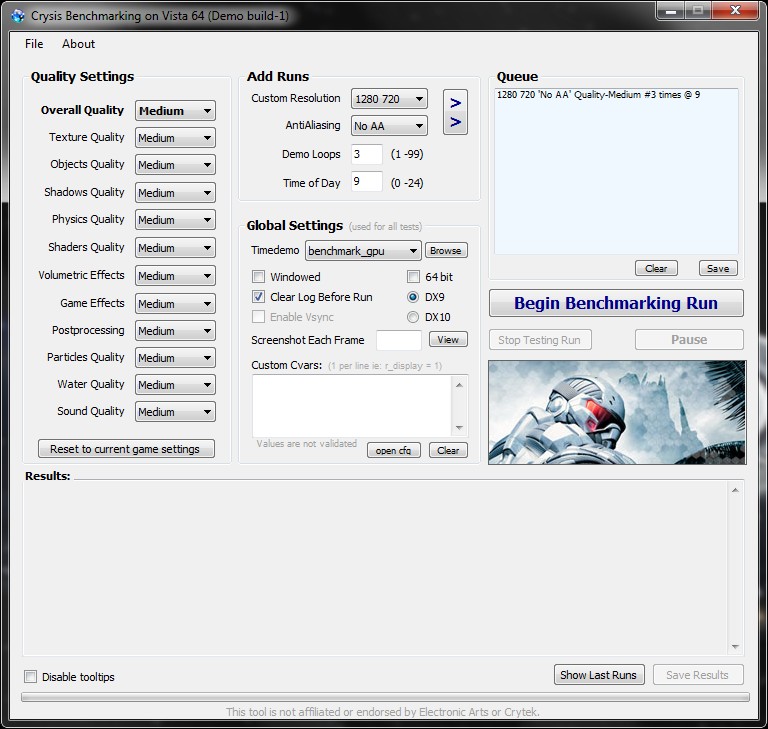This screenshot has height=729, width=768.
Task: Clear the Queue list
Action: coord(656,268)
